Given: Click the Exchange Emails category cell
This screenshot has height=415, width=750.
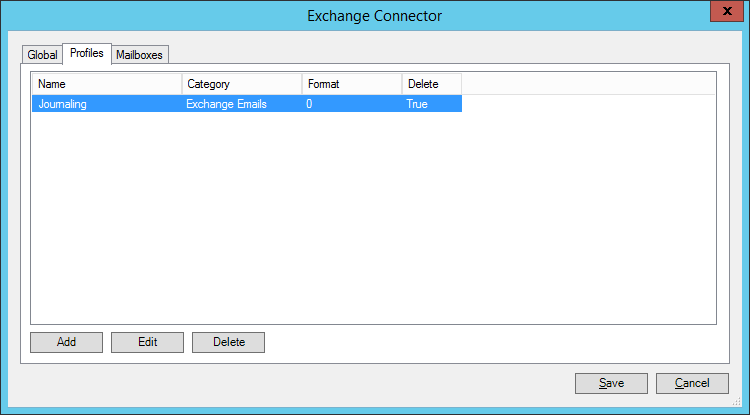Looking at the screenshot, I should click(x=226, y=104).
